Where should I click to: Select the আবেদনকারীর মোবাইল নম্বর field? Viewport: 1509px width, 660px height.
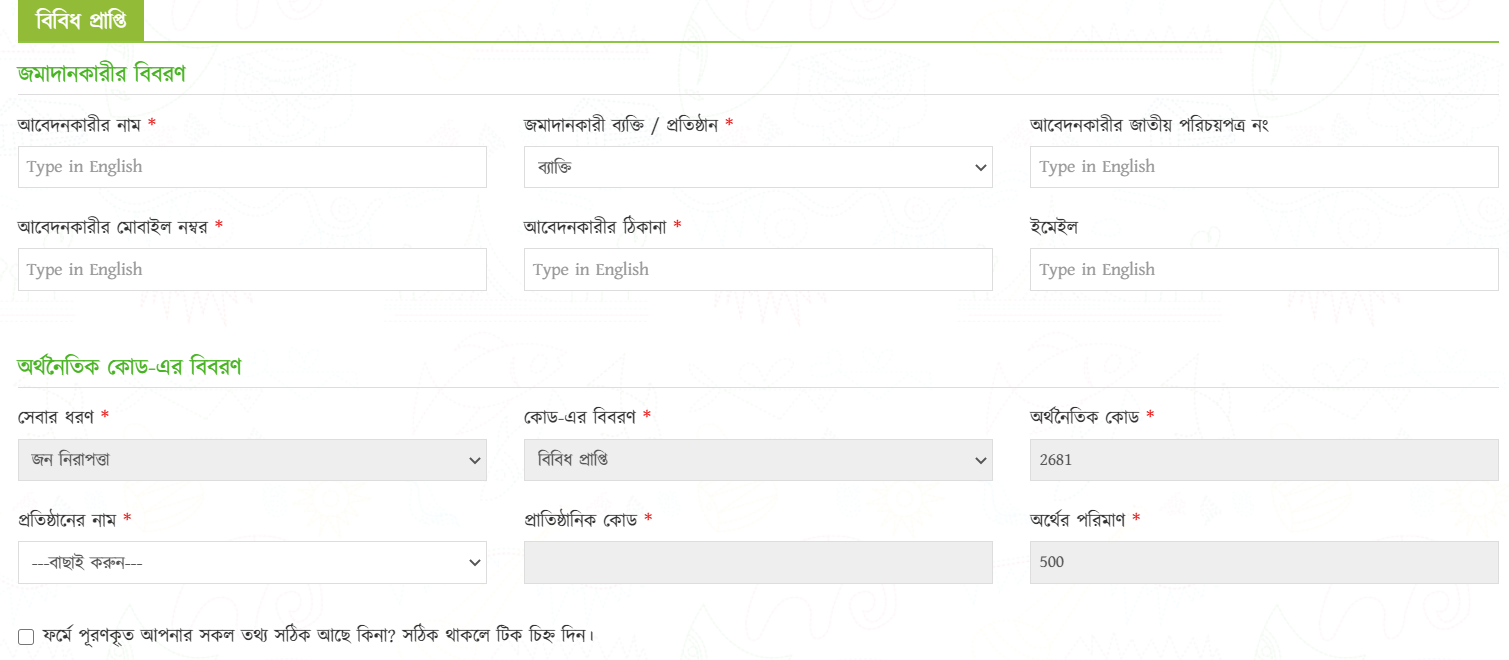click(x=251, y=269)
